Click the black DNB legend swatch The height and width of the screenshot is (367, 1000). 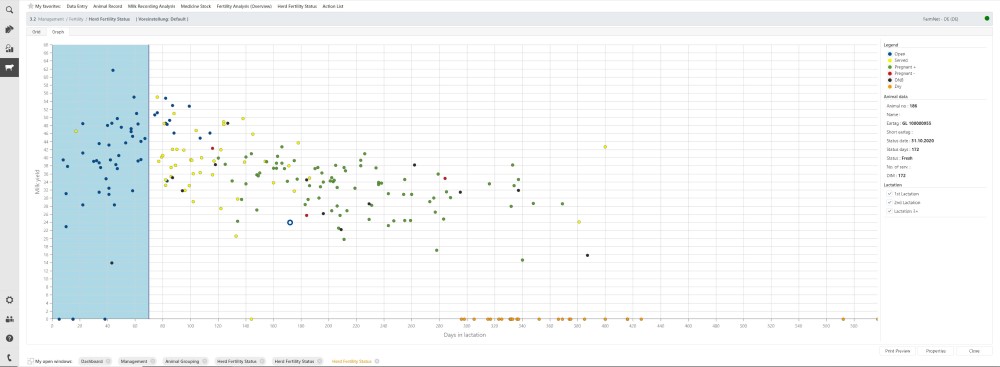point(890,80)
